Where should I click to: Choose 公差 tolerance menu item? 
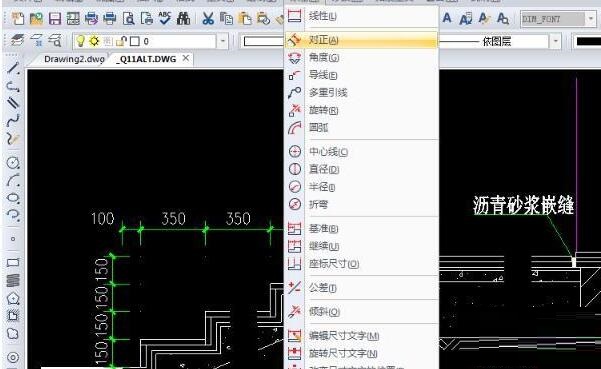click(x=361, y=288)
